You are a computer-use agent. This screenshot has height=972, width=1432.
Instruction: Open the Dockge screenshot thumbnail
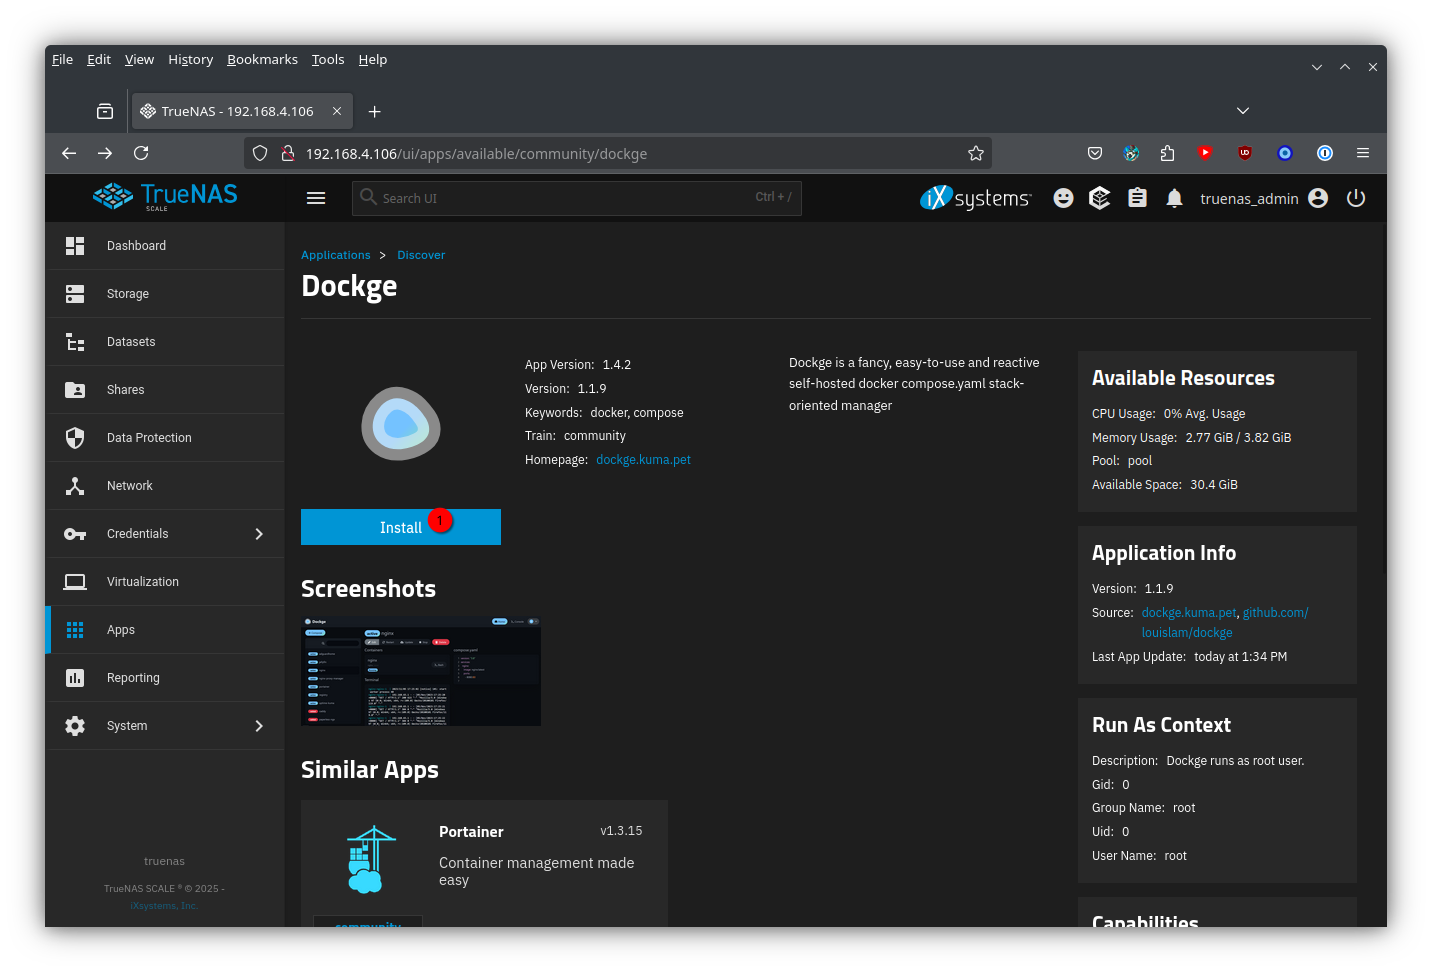421,671
